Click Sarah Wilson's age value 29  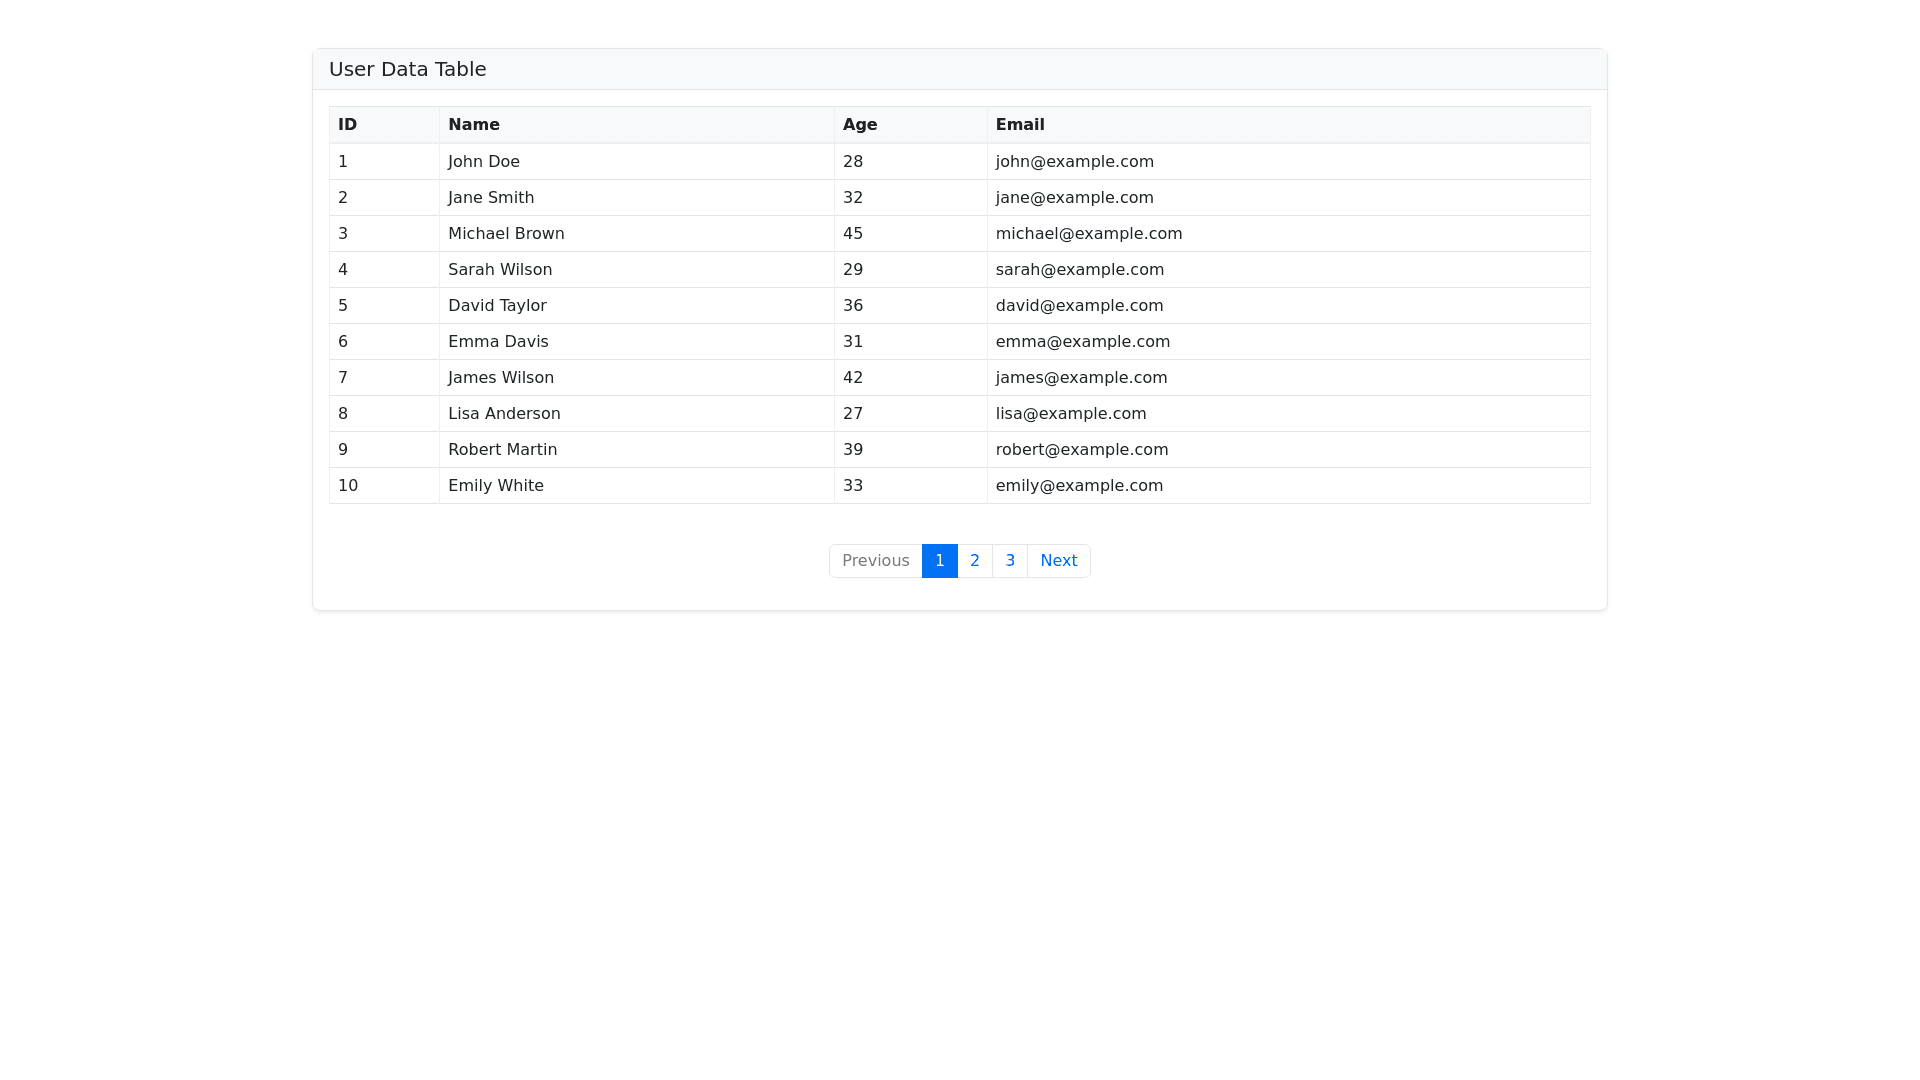coord(853,270)
